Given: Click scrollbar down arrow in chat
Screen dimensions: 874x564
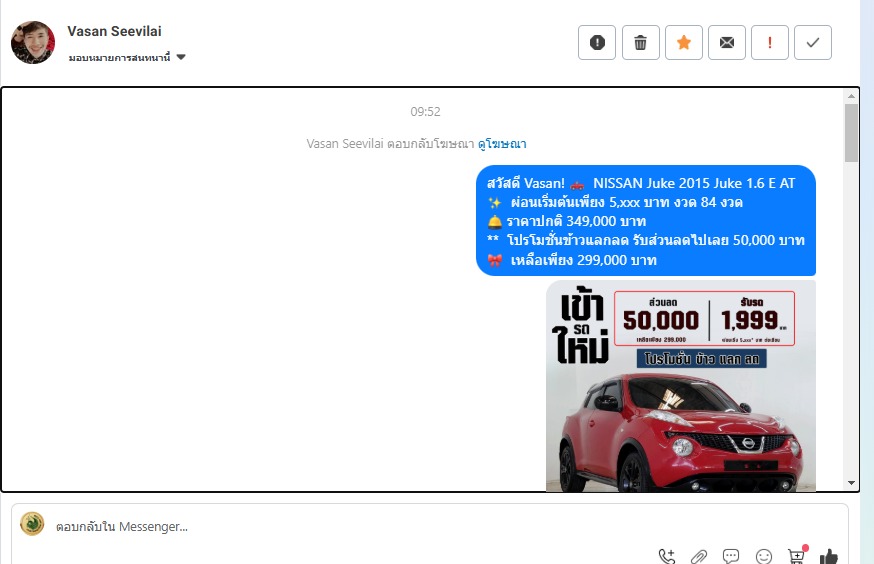Looking at the screenshot, I should 851,483.
